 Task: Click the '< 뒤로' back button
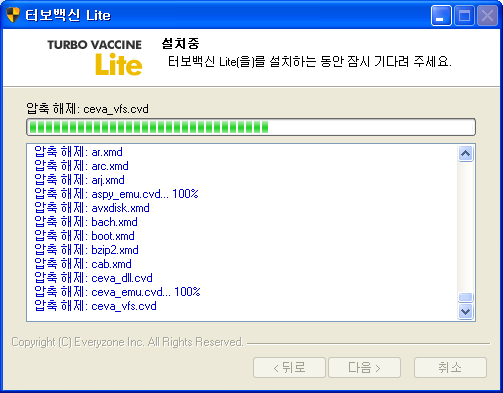pyautogui.click(x=289, y=368)
